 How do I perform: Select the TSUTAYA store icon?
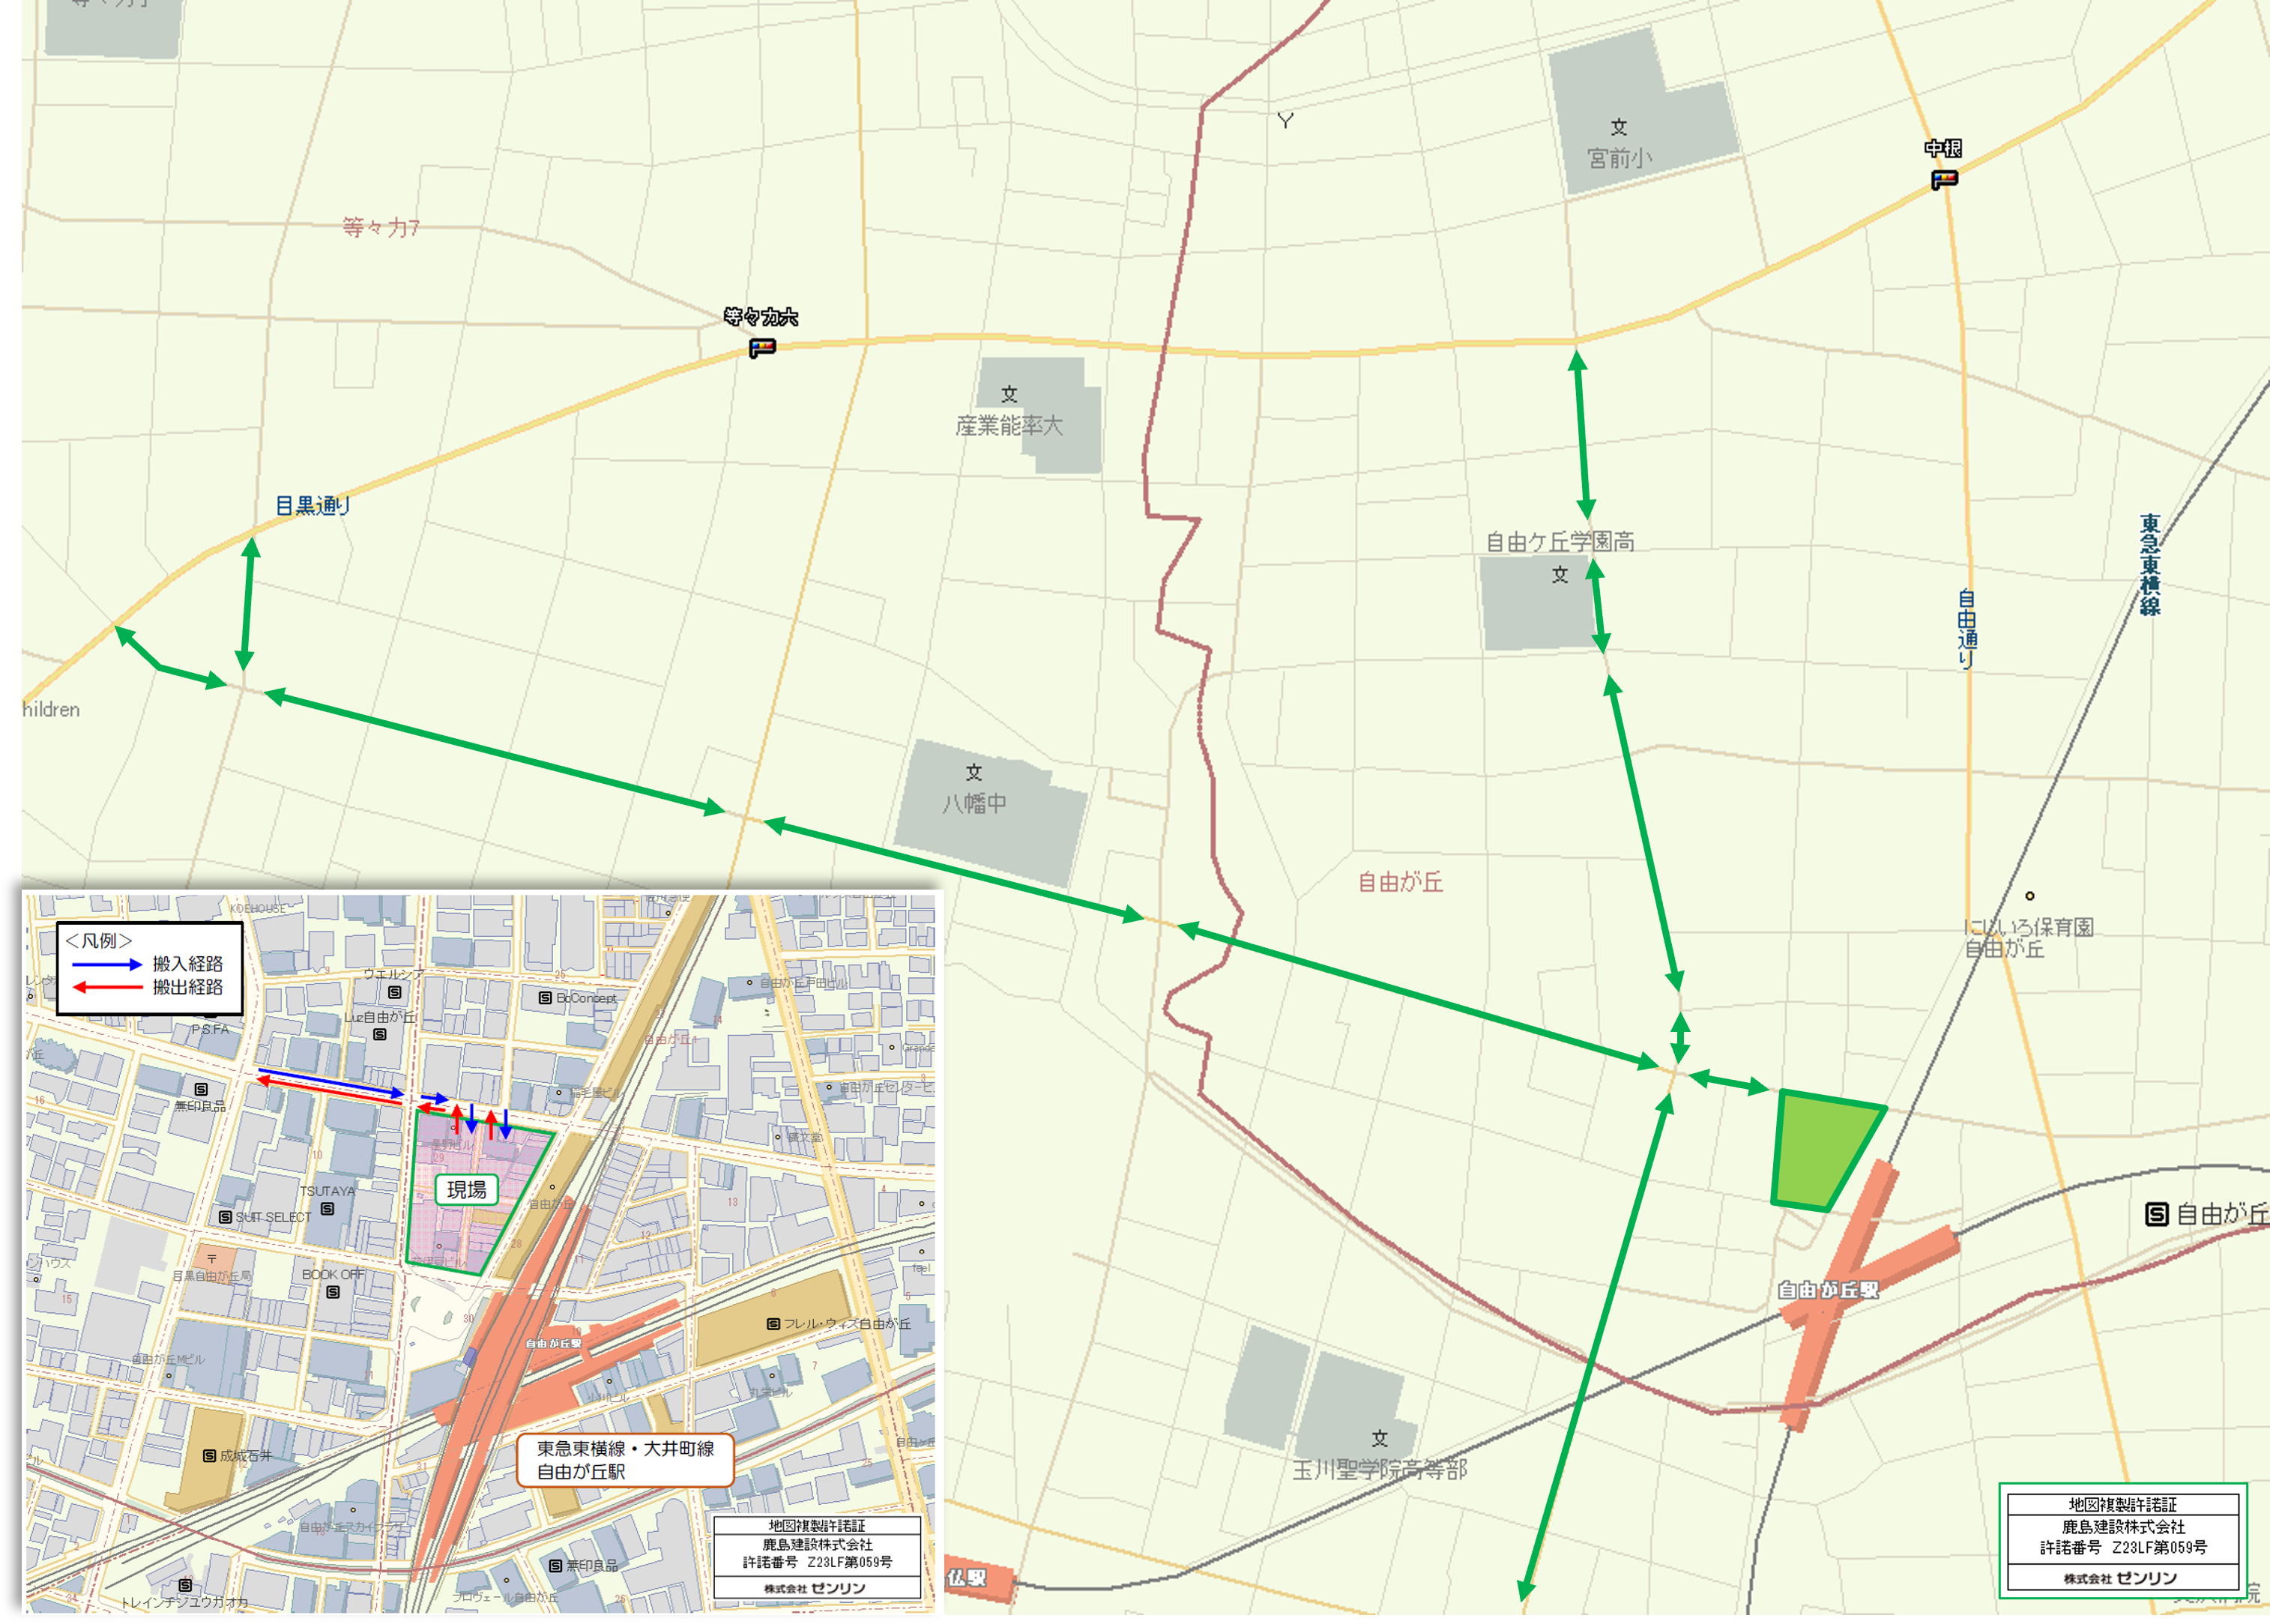pos(327,1209)
